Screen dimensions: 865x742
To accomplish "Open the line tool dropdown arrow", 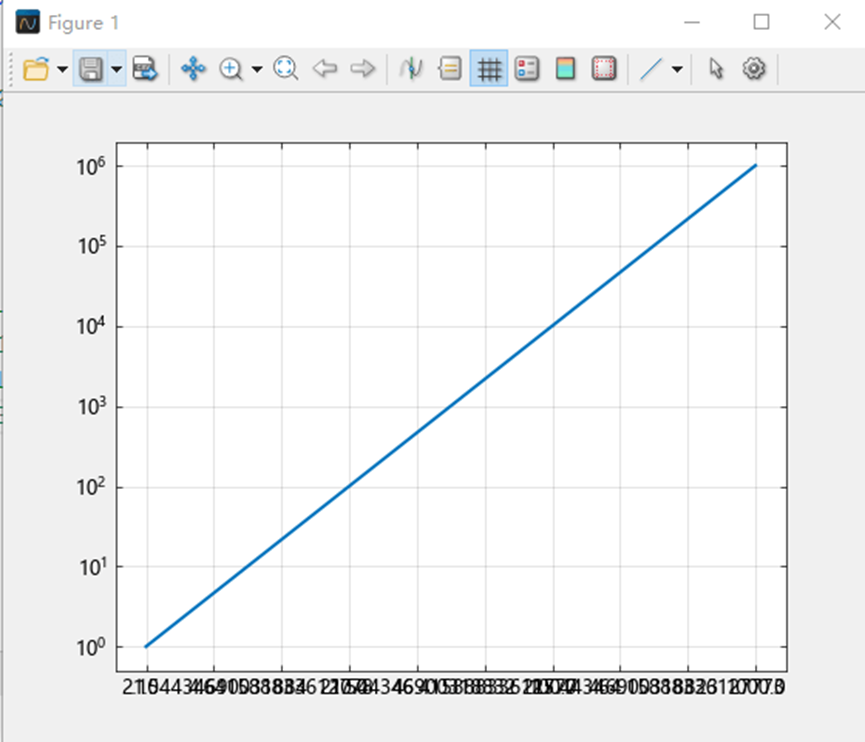I will coord(677,70).
